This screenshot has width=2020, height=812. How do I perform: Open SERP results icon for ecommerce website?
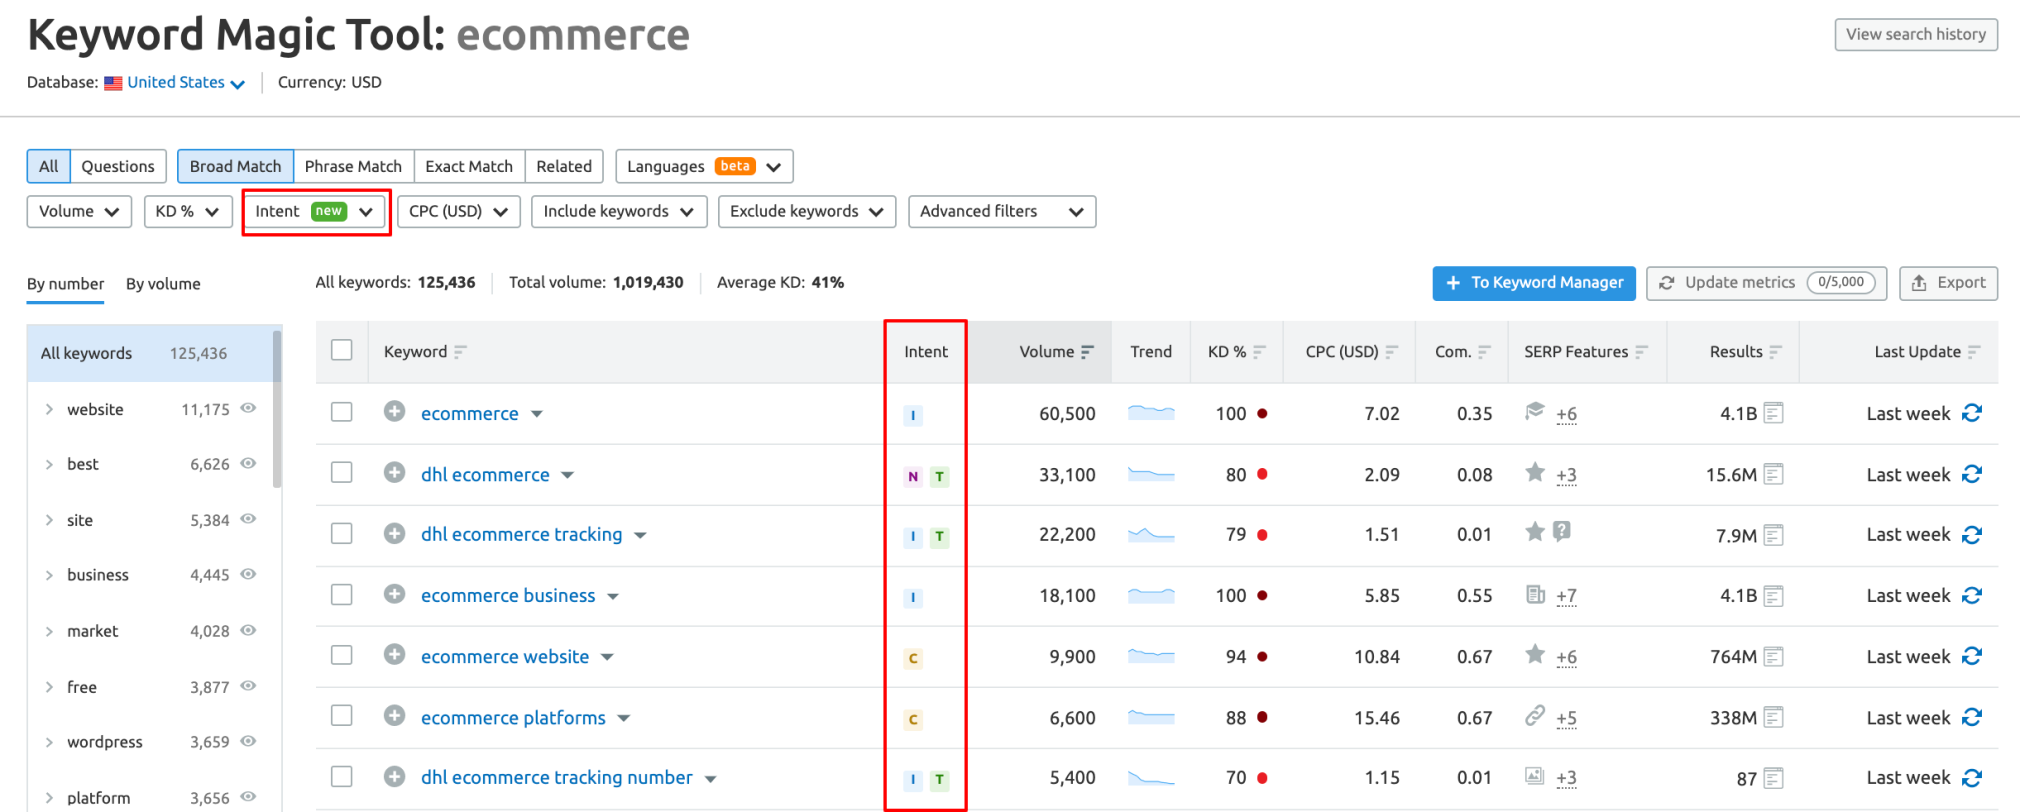coord(1773,657)
